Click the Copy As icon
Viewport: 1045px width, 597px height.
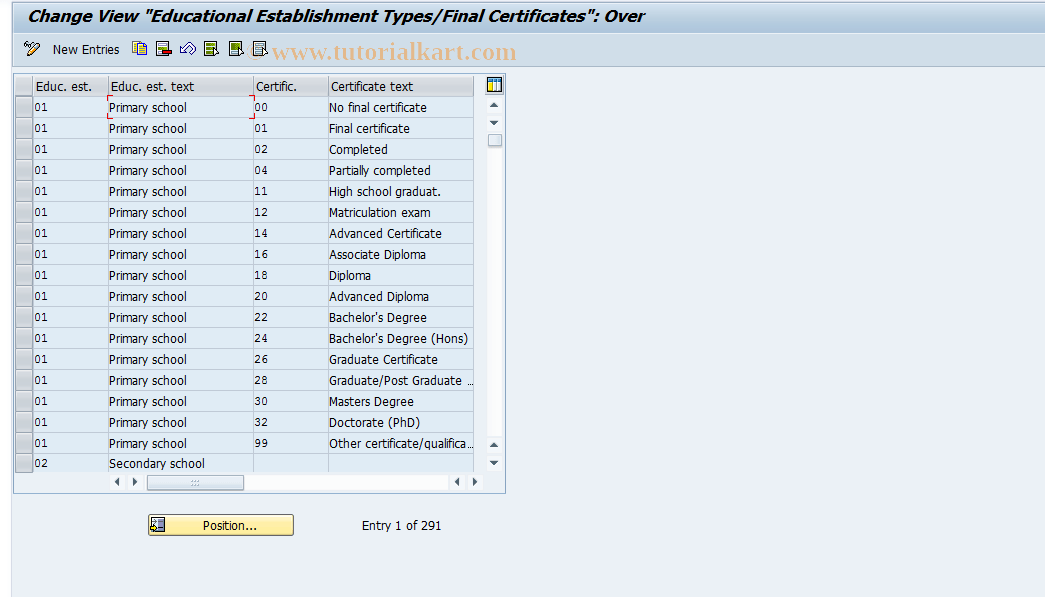(x=139, y=48)
